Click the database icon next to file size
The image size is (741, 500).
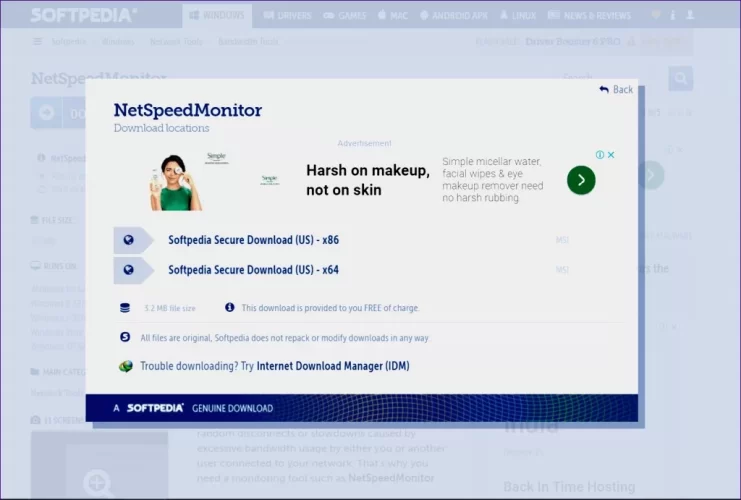(x=125, y=308)
